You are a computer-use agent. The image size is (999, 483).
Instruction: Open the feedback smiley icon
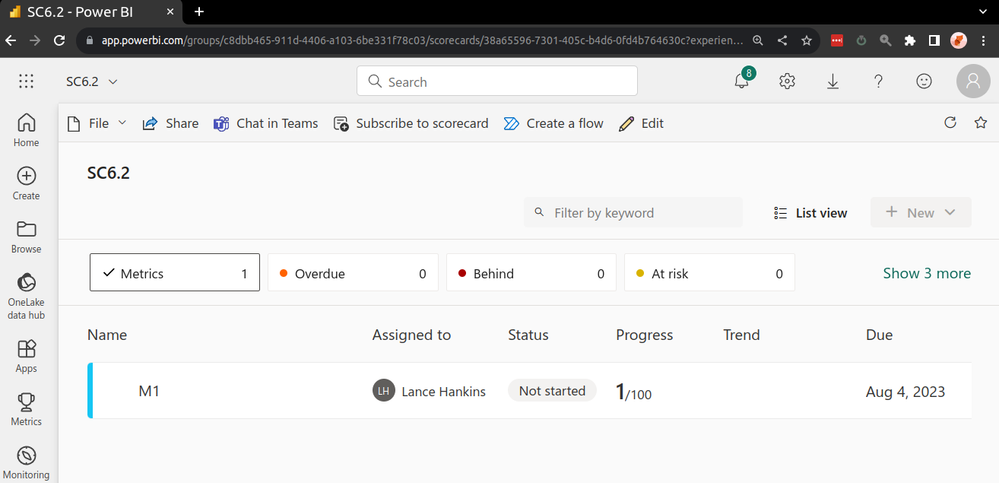point(924,82)
